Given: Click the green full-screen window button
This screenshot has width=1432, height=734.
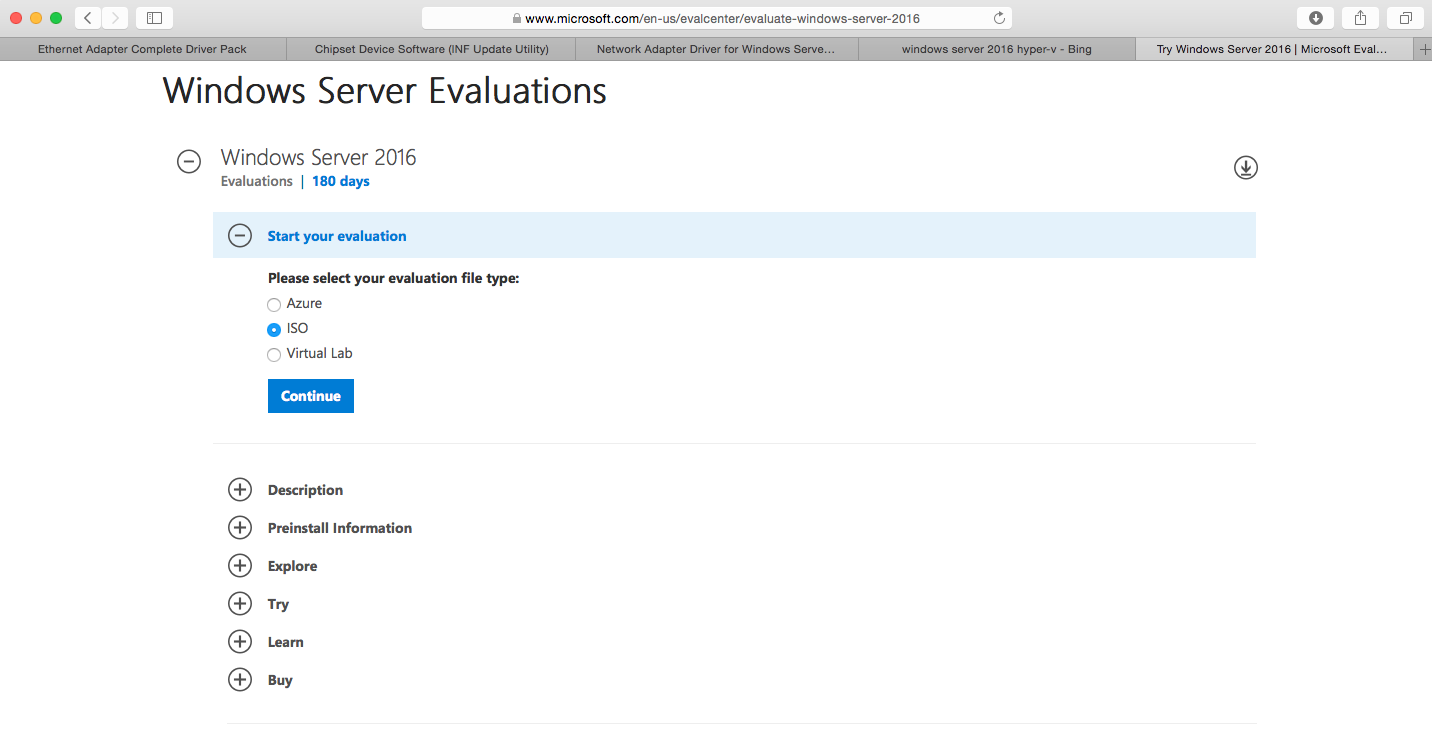Looking at the screenshot, I should click(x=56, y=18).
